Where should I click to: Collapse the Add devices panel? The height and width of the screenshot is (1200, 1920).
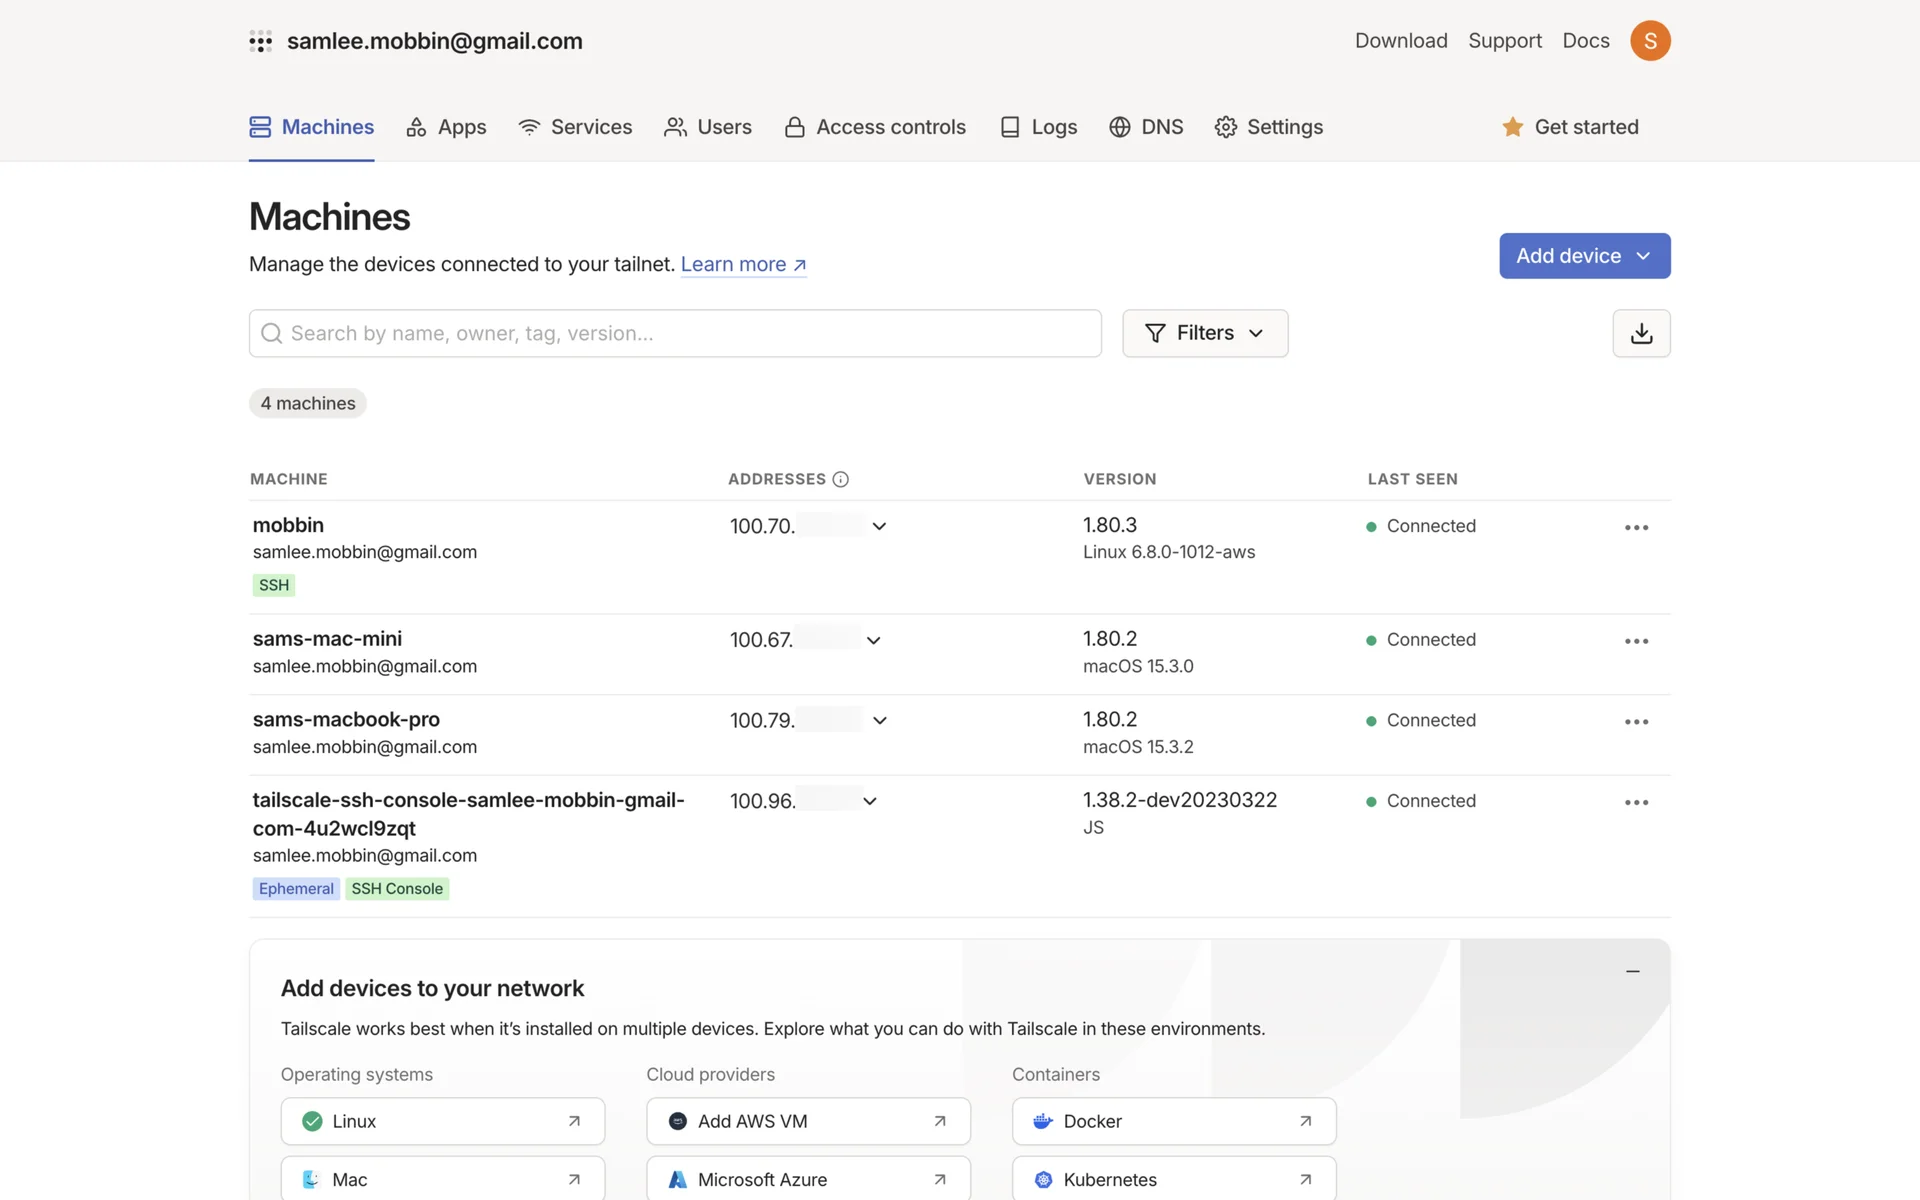(1632, 971)
